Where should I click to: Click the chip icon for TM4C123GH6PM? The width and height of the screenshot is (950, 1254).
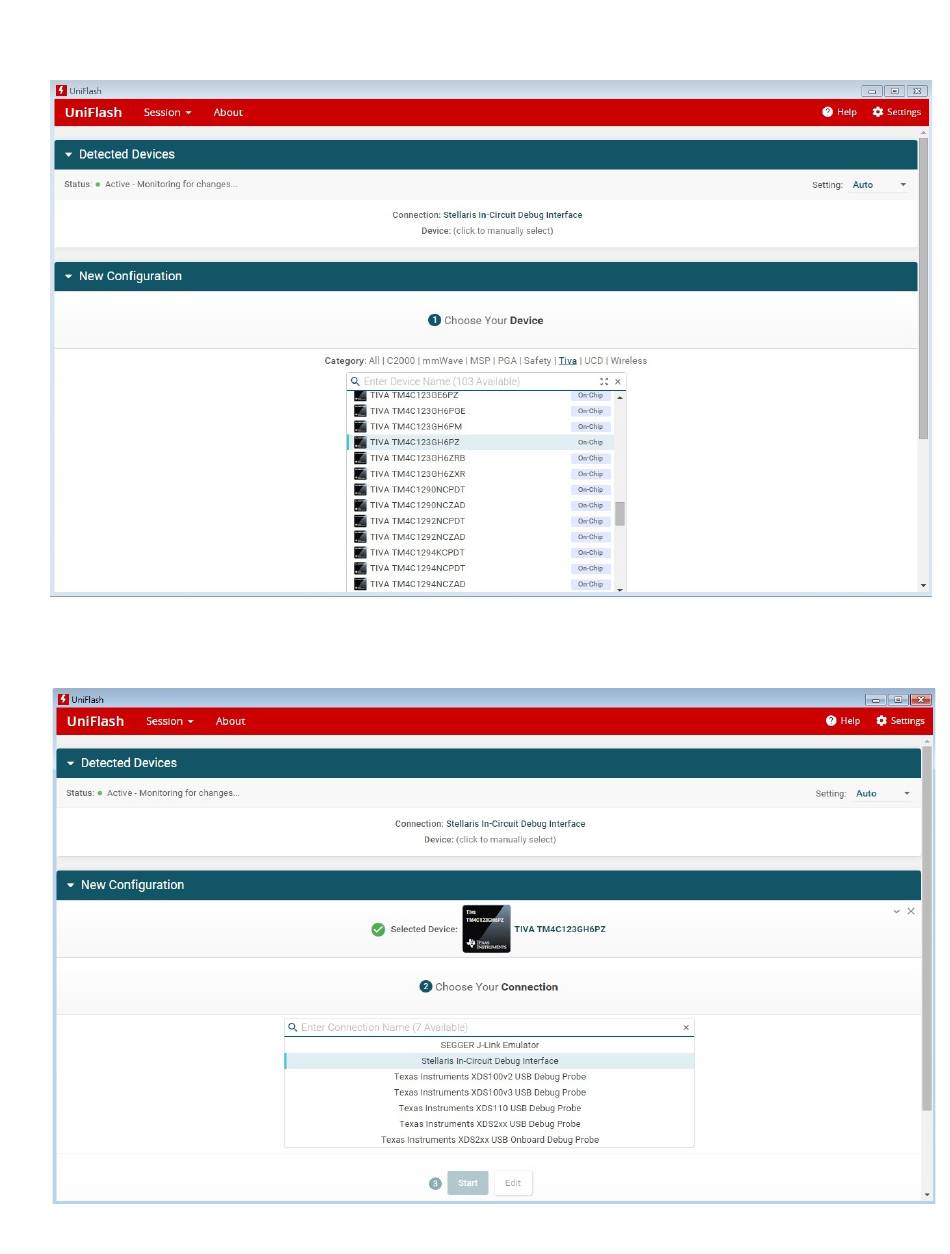coord(360,427)
